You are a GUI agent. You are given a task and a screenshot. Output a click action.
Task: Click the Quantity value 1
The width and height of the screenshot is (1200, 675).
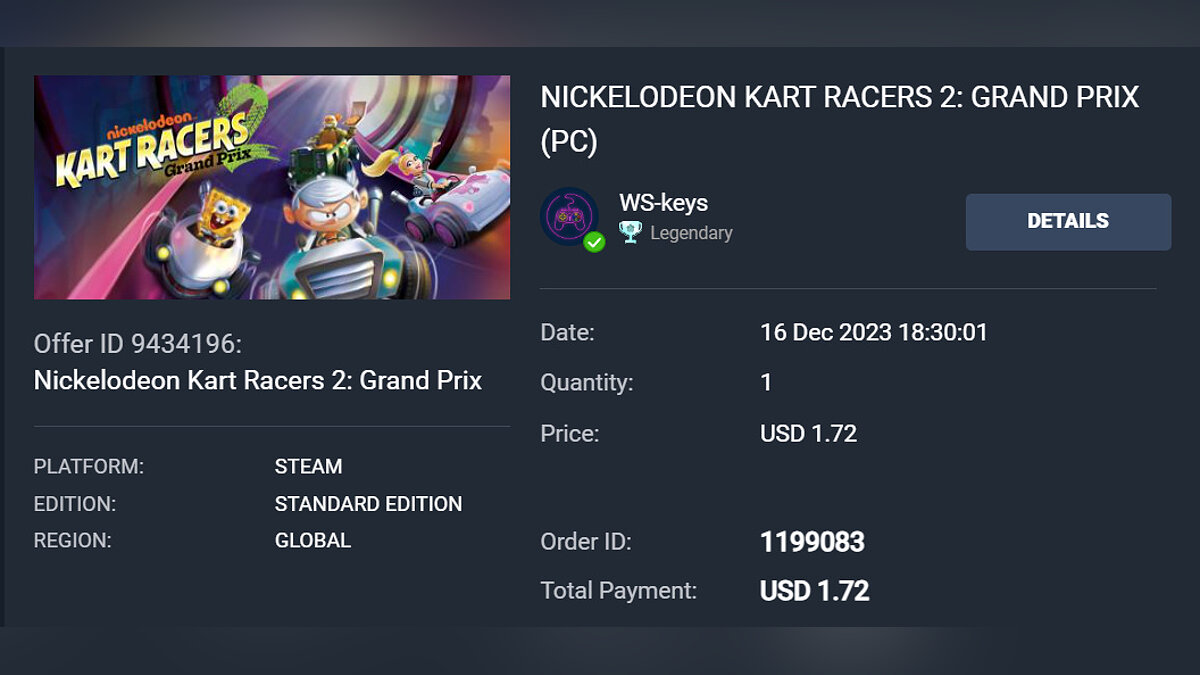click(766, 383)
